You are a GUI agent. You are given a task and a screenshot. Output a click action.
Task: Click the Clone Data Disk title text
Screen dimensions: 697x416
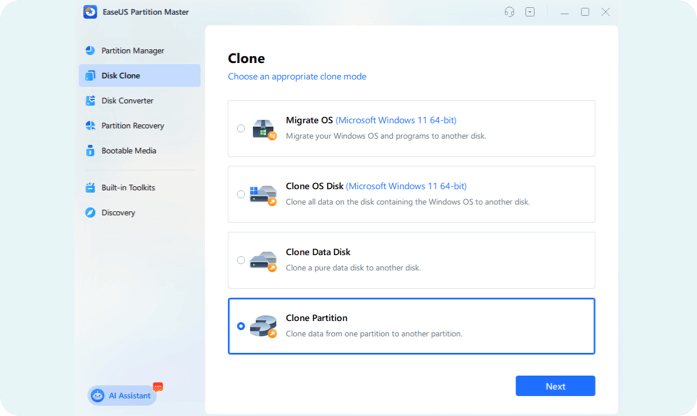coord(318,252)
